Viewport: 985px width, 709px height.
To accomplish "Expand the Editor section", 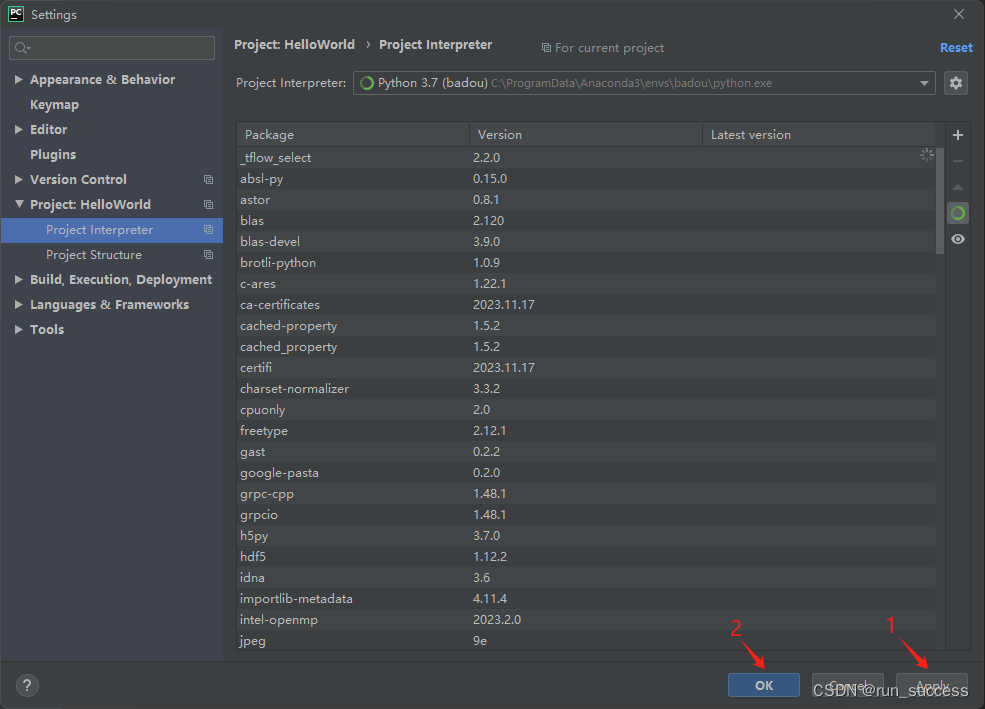I will tap(19, 129).
